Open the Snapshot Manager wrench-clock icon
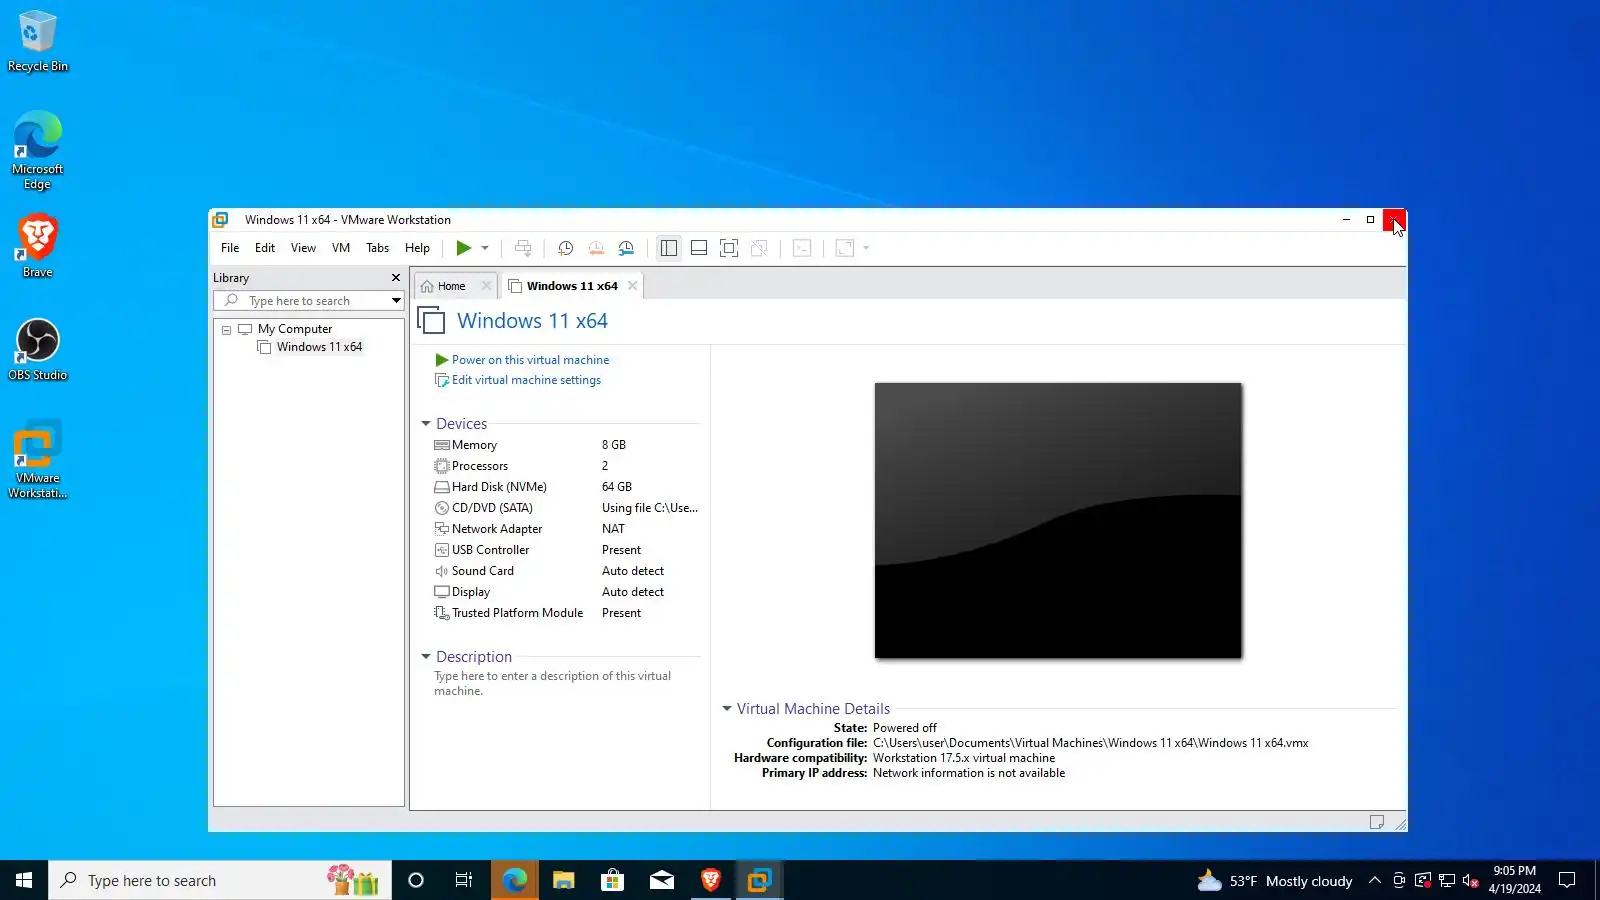Viewport: 1600px width, 900px height. (x=626, y=248)
